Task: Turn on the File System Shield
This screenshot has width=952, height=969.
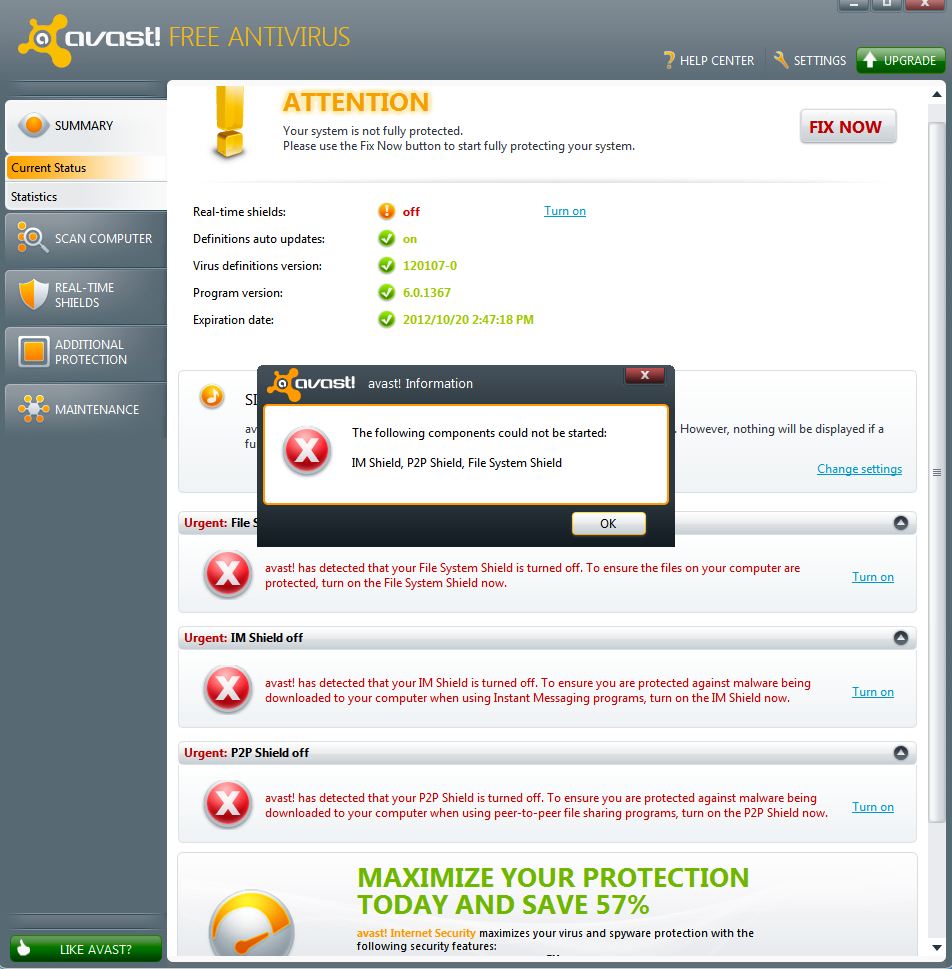Action: coord(872,577)
